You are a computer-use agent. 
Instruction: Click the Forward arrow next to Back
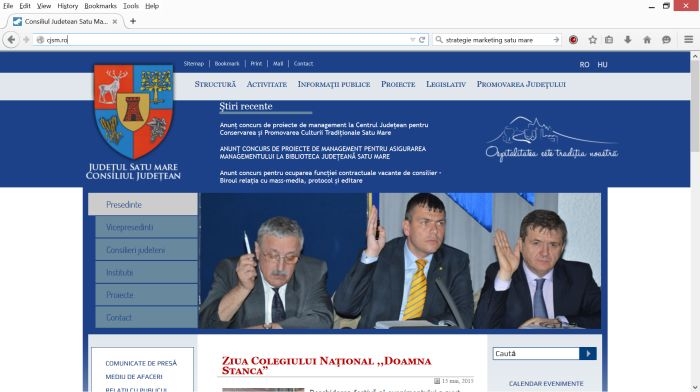(x=26, y=40)
